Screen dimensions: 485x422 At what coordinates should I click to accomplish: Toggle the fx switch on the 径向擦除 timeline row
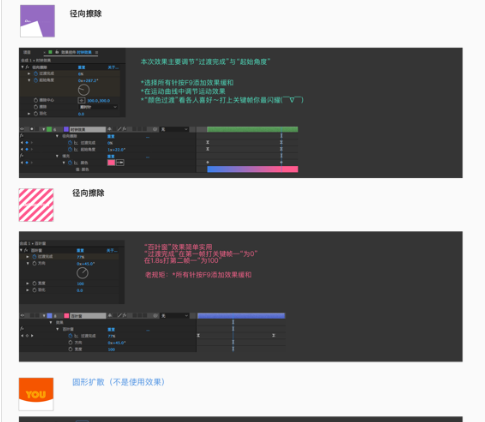[x=22, y=135]
